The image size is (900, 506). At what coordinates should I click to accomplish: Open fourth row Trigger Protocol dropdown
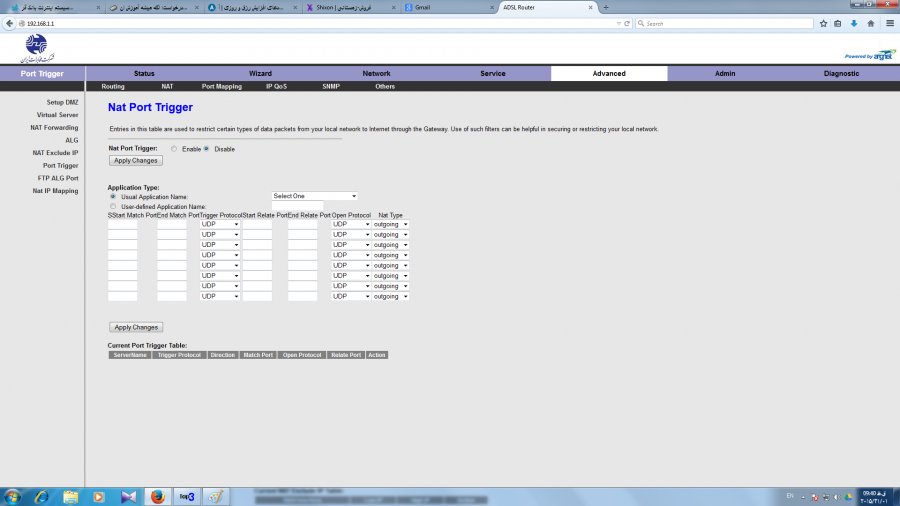(220, 255)
